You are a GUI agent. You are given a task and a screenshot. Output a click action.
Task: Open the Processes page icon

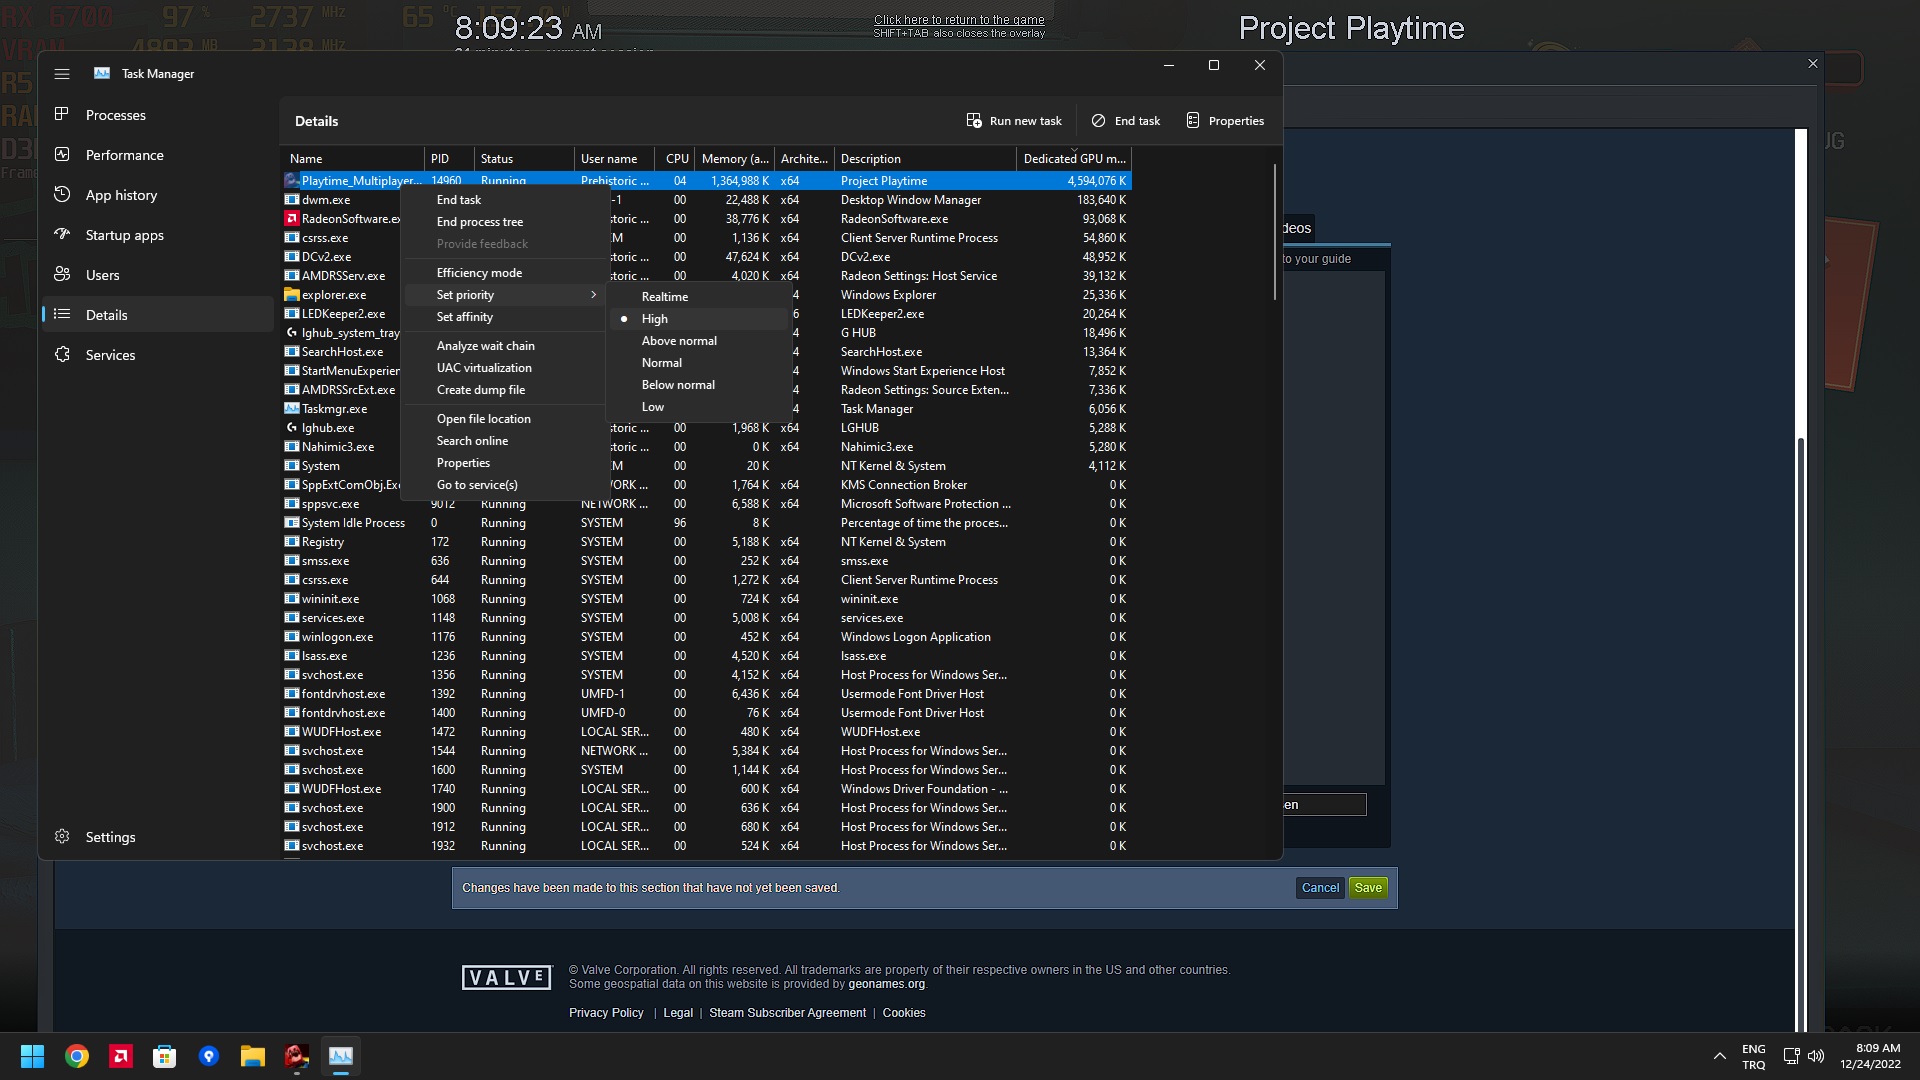click(x=62, y=114)
